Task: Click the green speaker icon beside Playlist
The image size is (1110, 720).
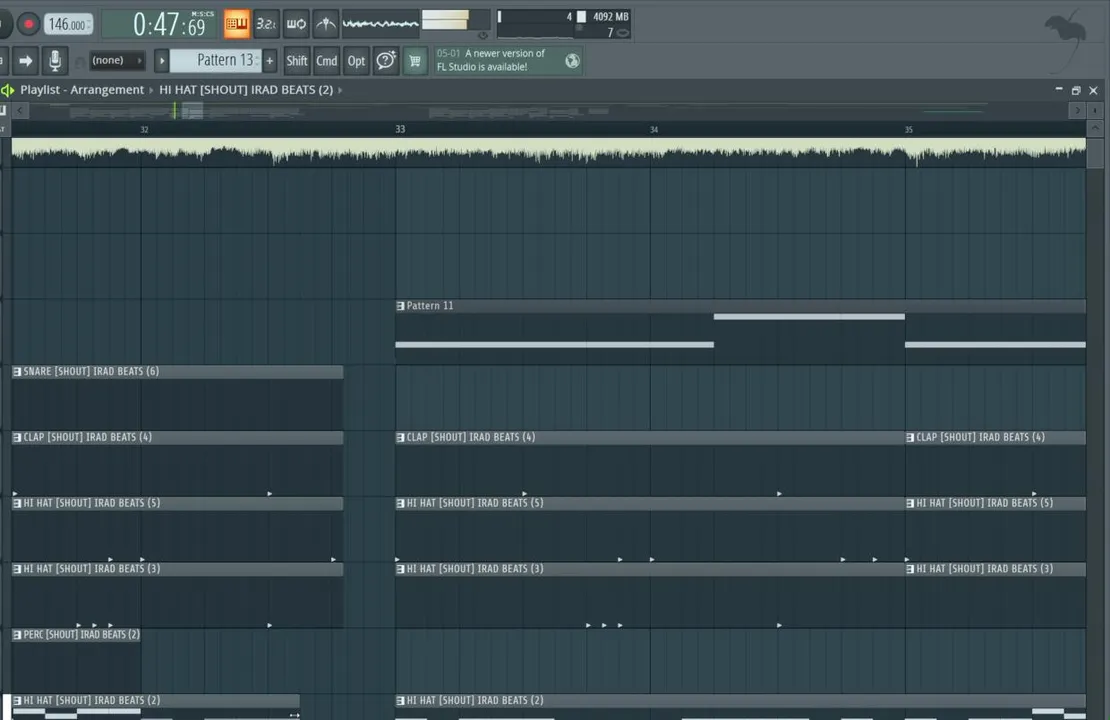Action: (8, 90)
